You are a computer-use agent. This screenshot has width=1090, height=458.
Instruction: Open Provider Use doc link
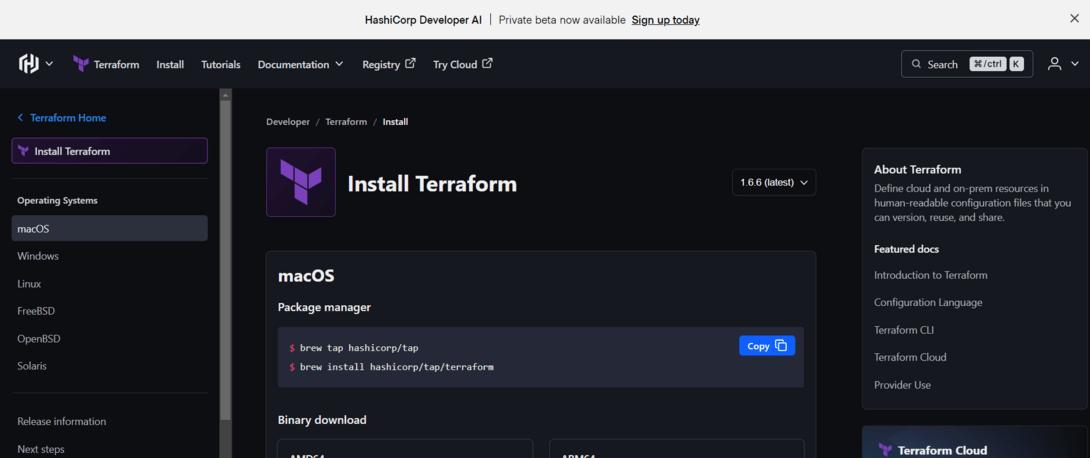(902, 385)
